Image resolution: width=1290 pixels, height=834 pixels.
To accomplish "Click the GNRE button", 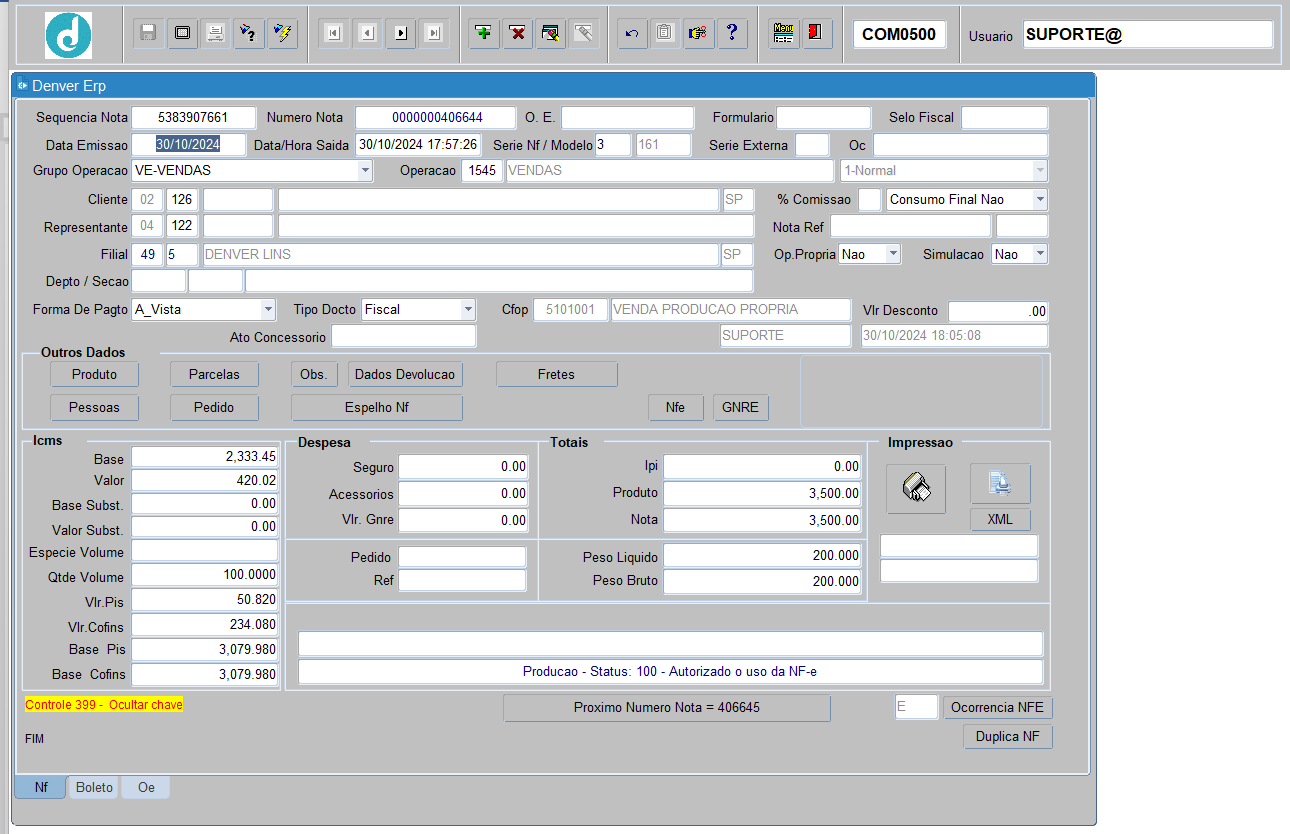I will point(741,407).
